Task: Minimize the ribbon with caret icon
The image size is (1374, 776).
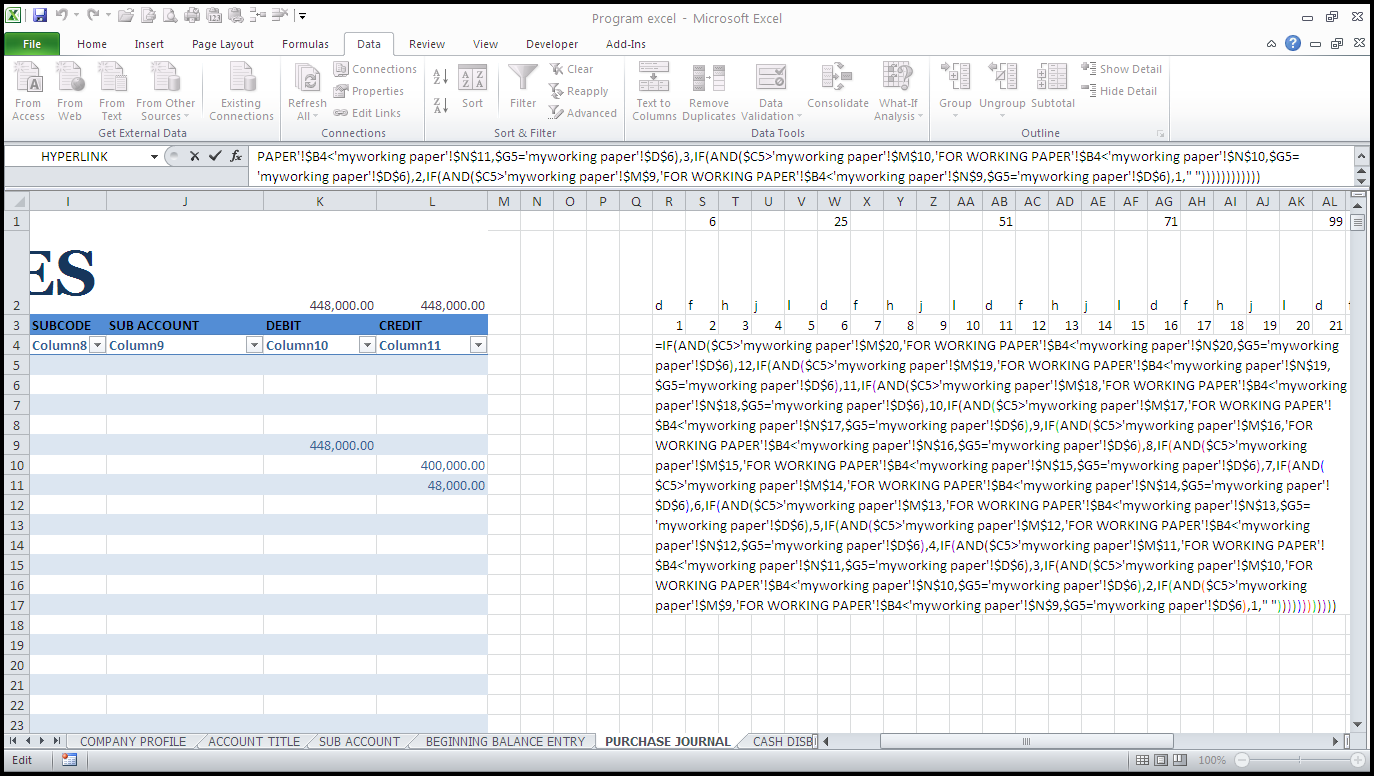Action: click(x=1270, y=44)
